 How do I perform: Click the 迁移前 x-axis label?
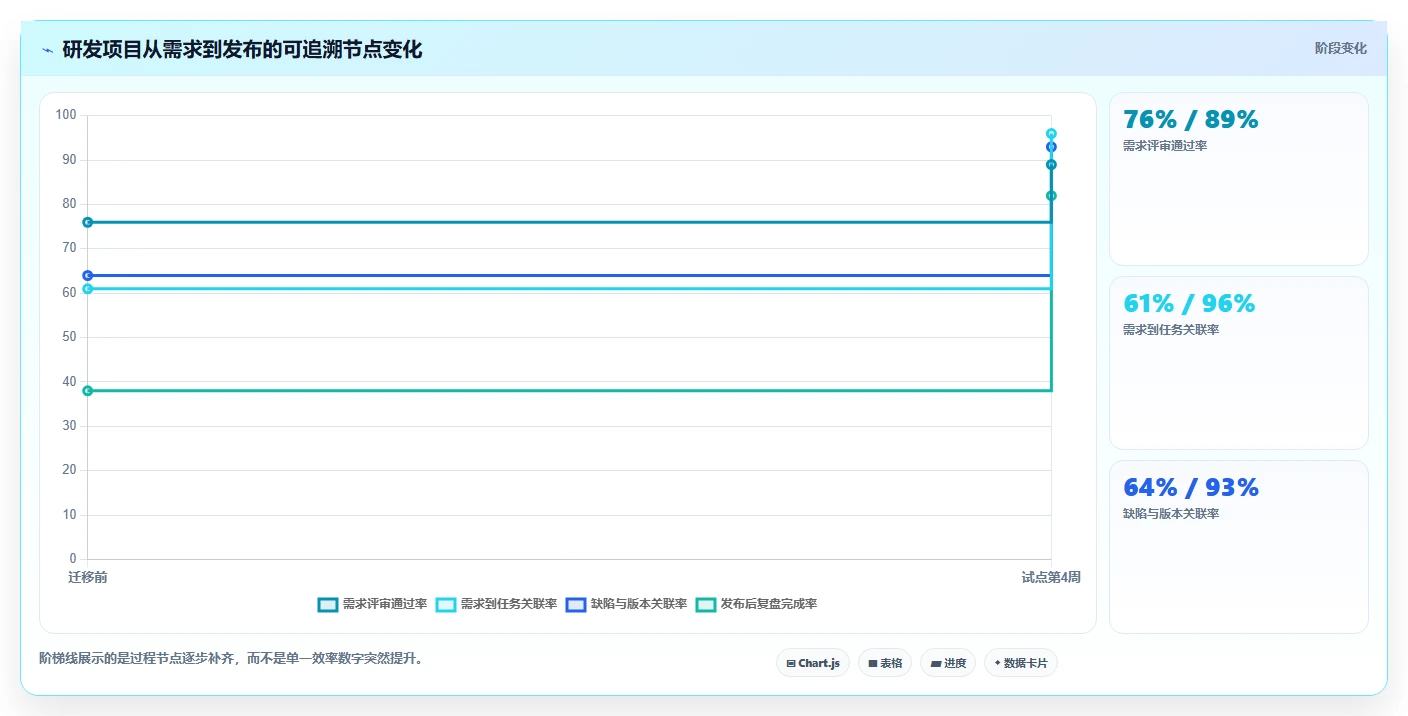(88, 578)
